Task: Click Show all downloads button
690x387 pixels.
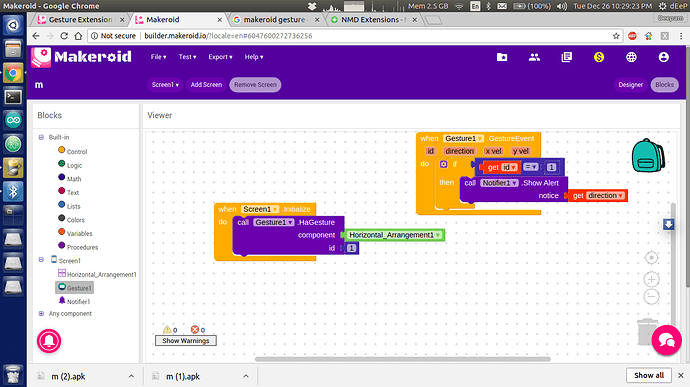Action: pyautogui.click(x=649, y=375)
